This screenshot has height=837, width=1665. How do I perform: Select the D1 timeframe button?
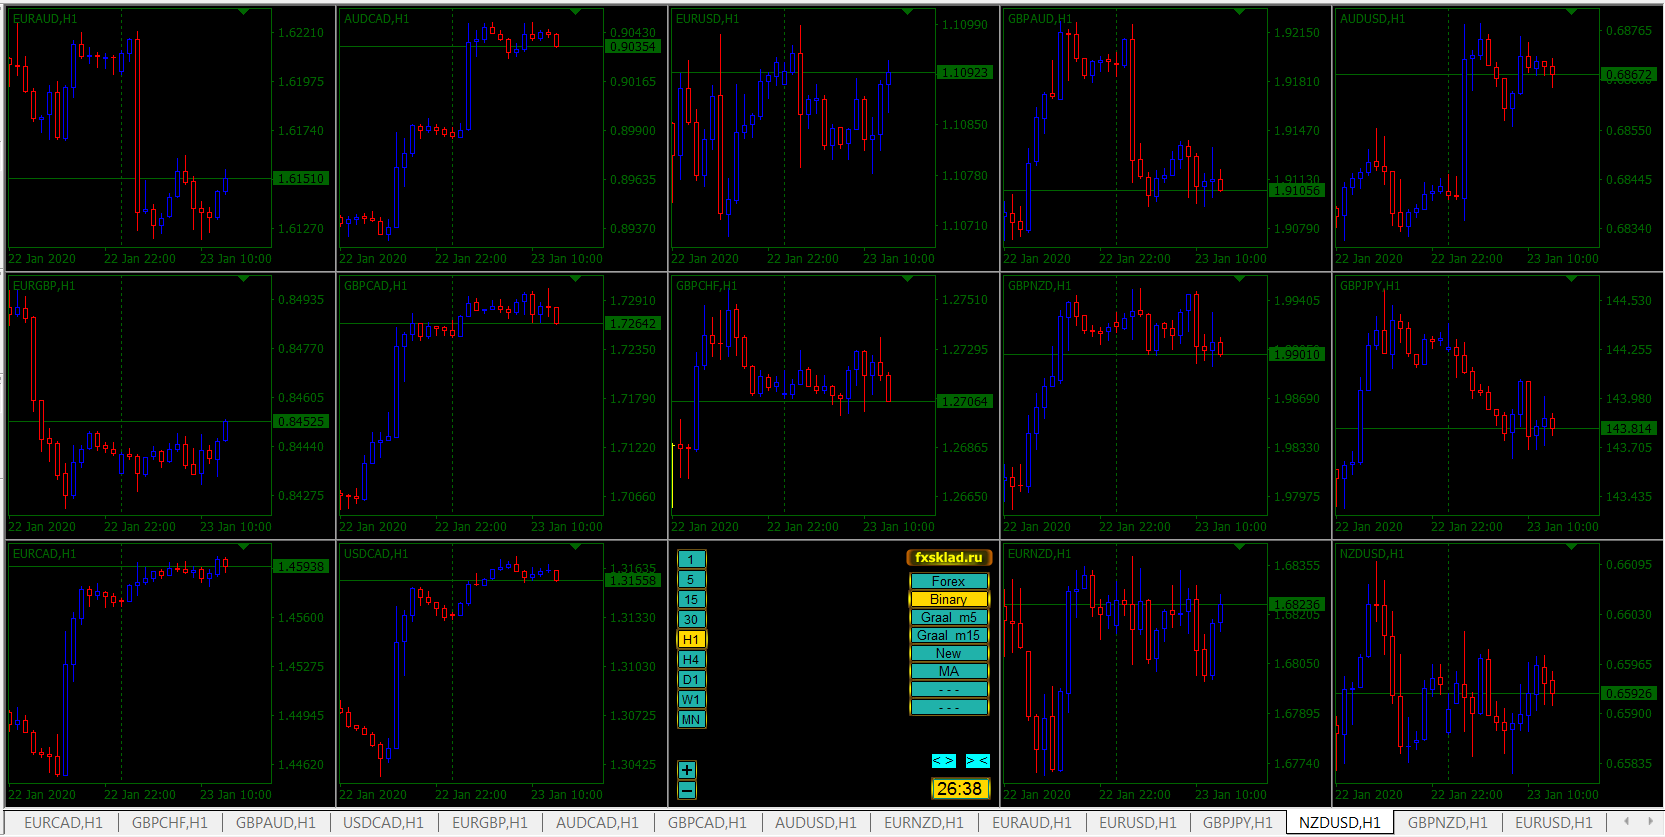[x=691, y=679]
